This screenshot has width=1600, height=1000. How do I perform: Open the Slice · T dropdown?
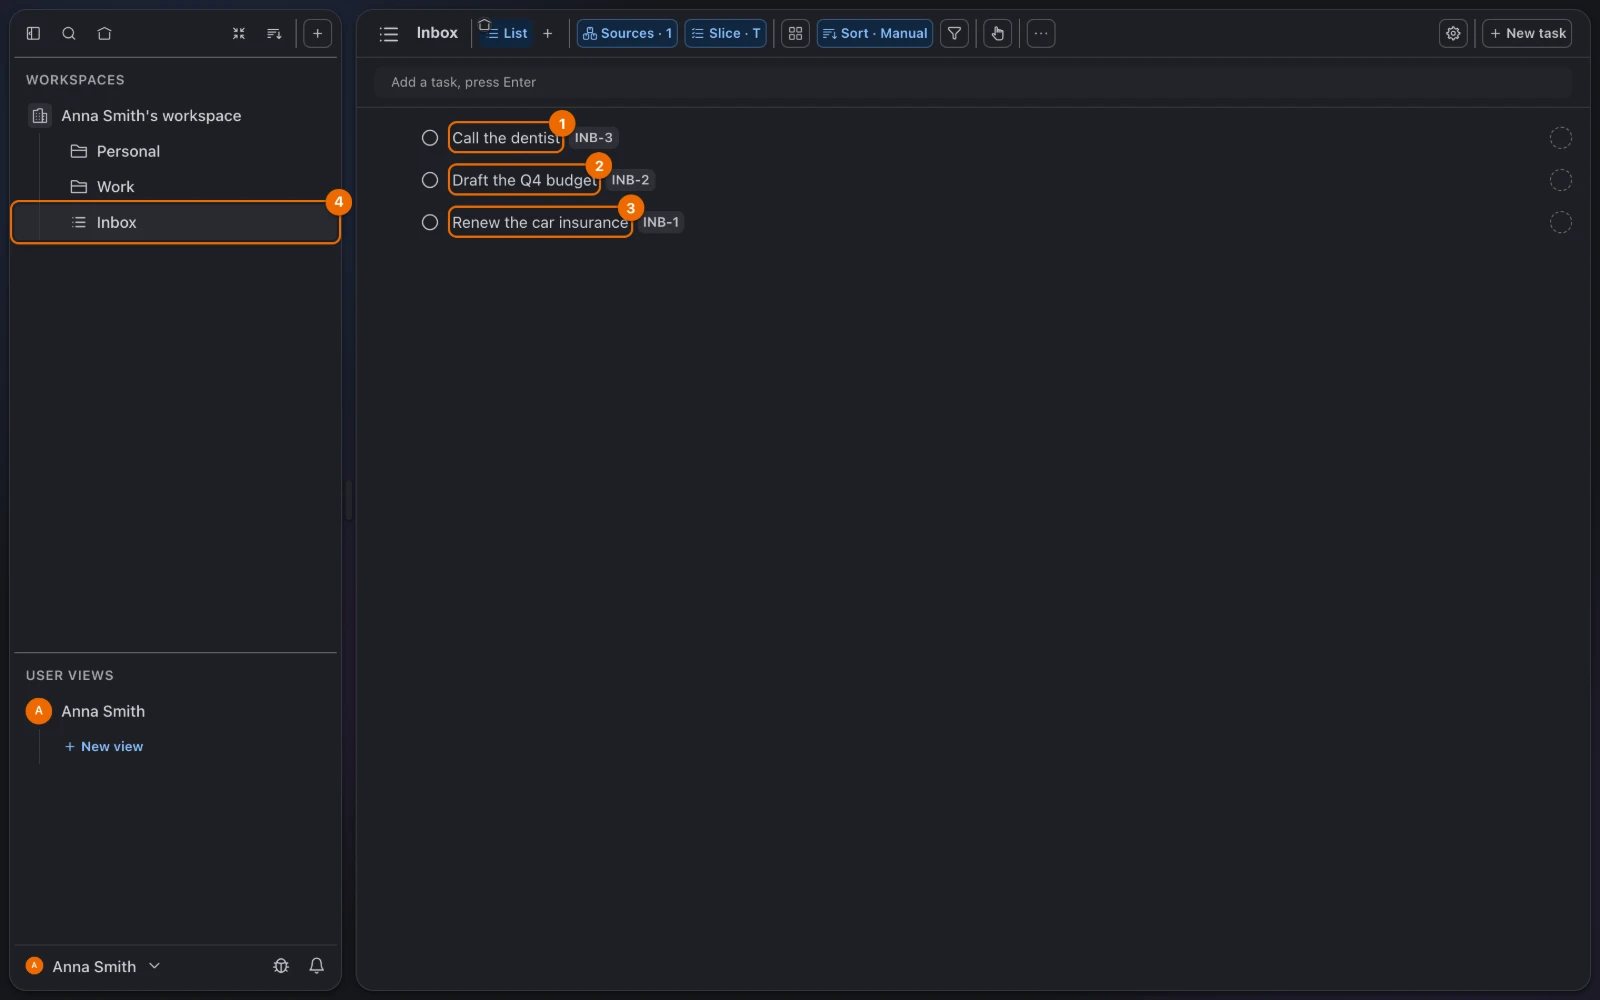coord(725,33)
